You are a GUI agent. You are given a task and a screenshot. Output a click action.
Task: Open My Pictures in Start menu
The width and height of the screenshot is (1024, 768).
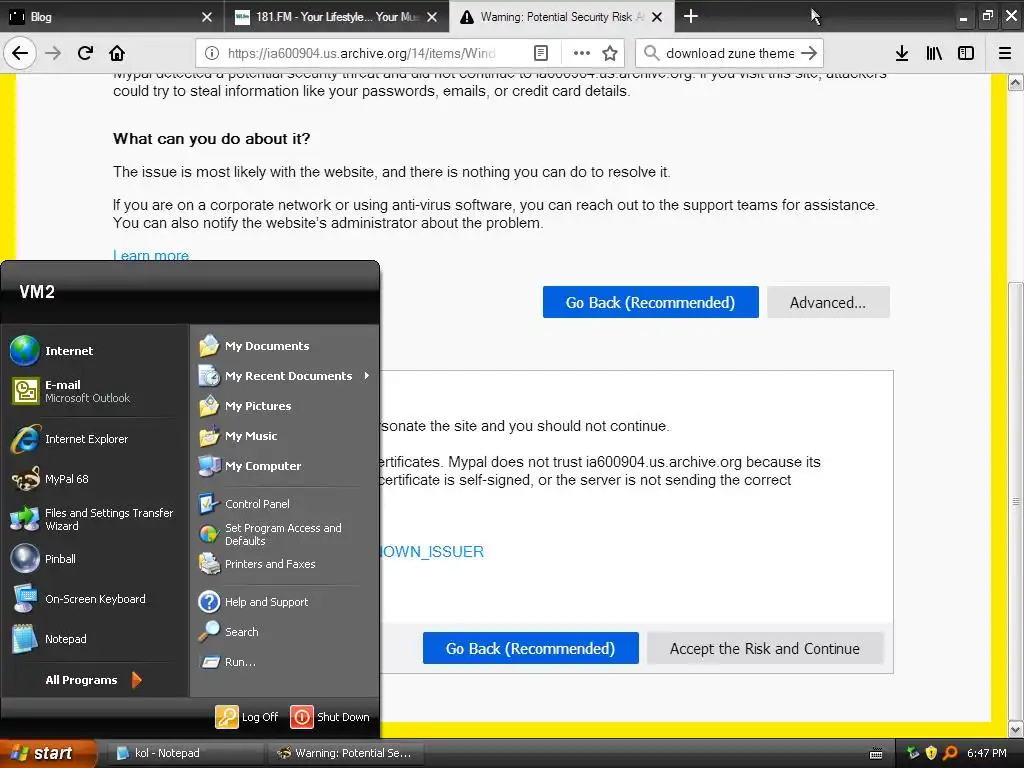[285, 406]
